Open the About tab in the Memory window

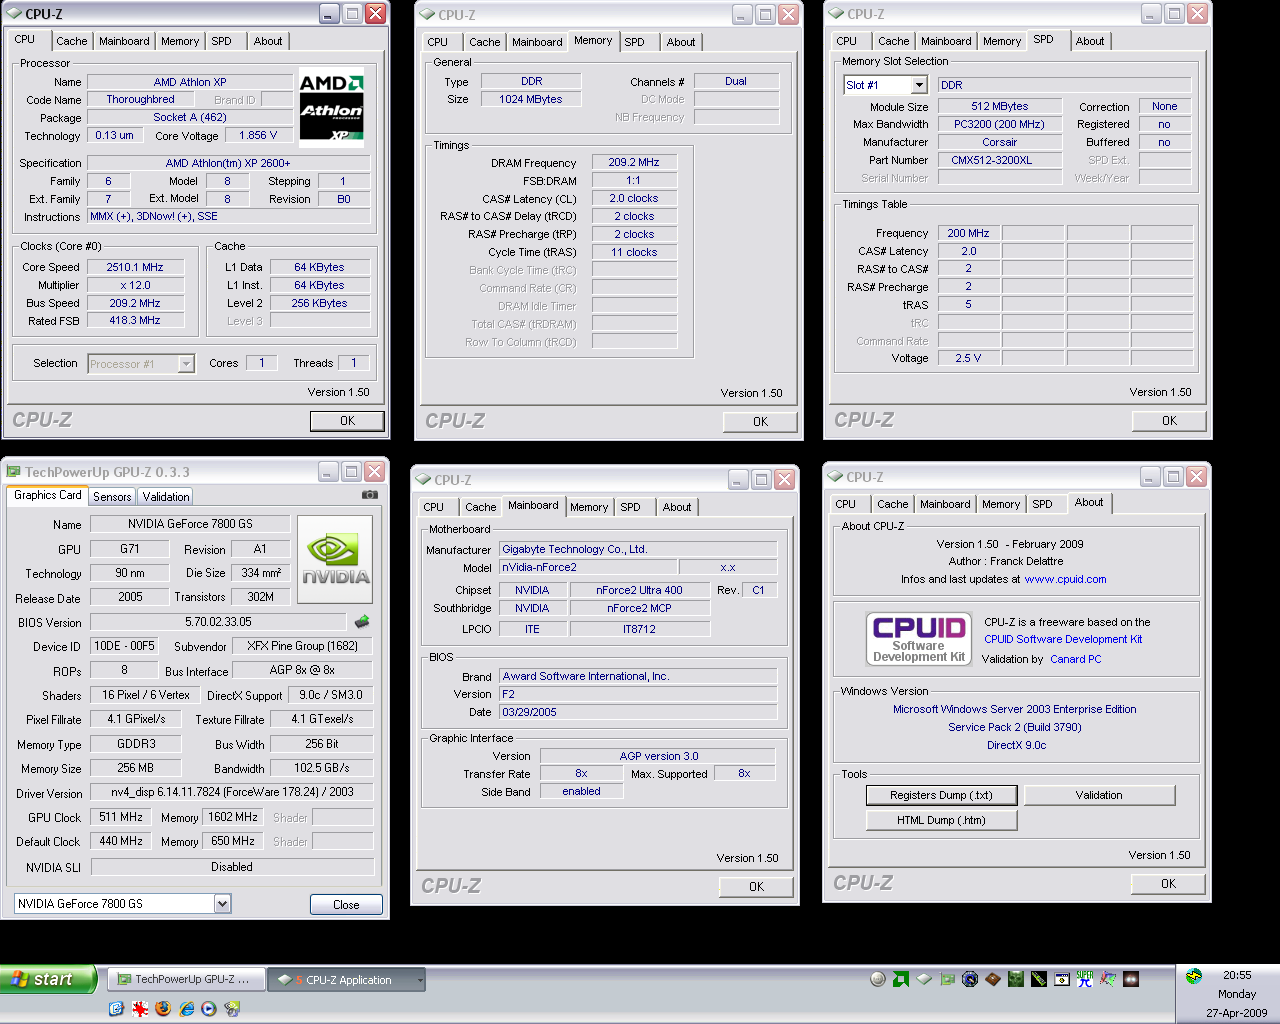[x=681, y=42]
